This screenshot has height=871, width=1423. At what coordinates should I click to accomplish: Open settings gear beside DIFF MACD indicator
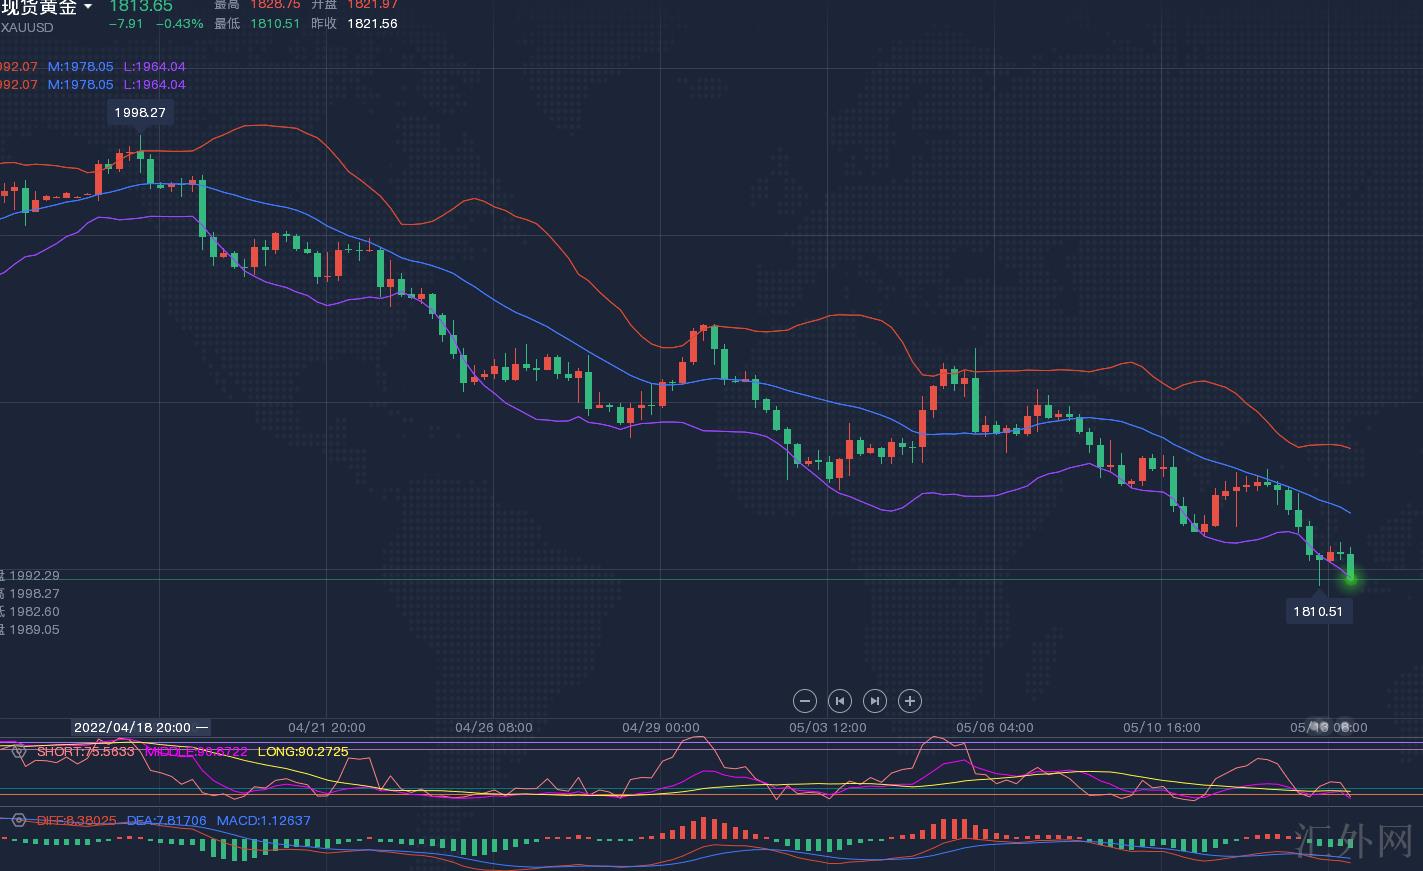pos(18,820)
